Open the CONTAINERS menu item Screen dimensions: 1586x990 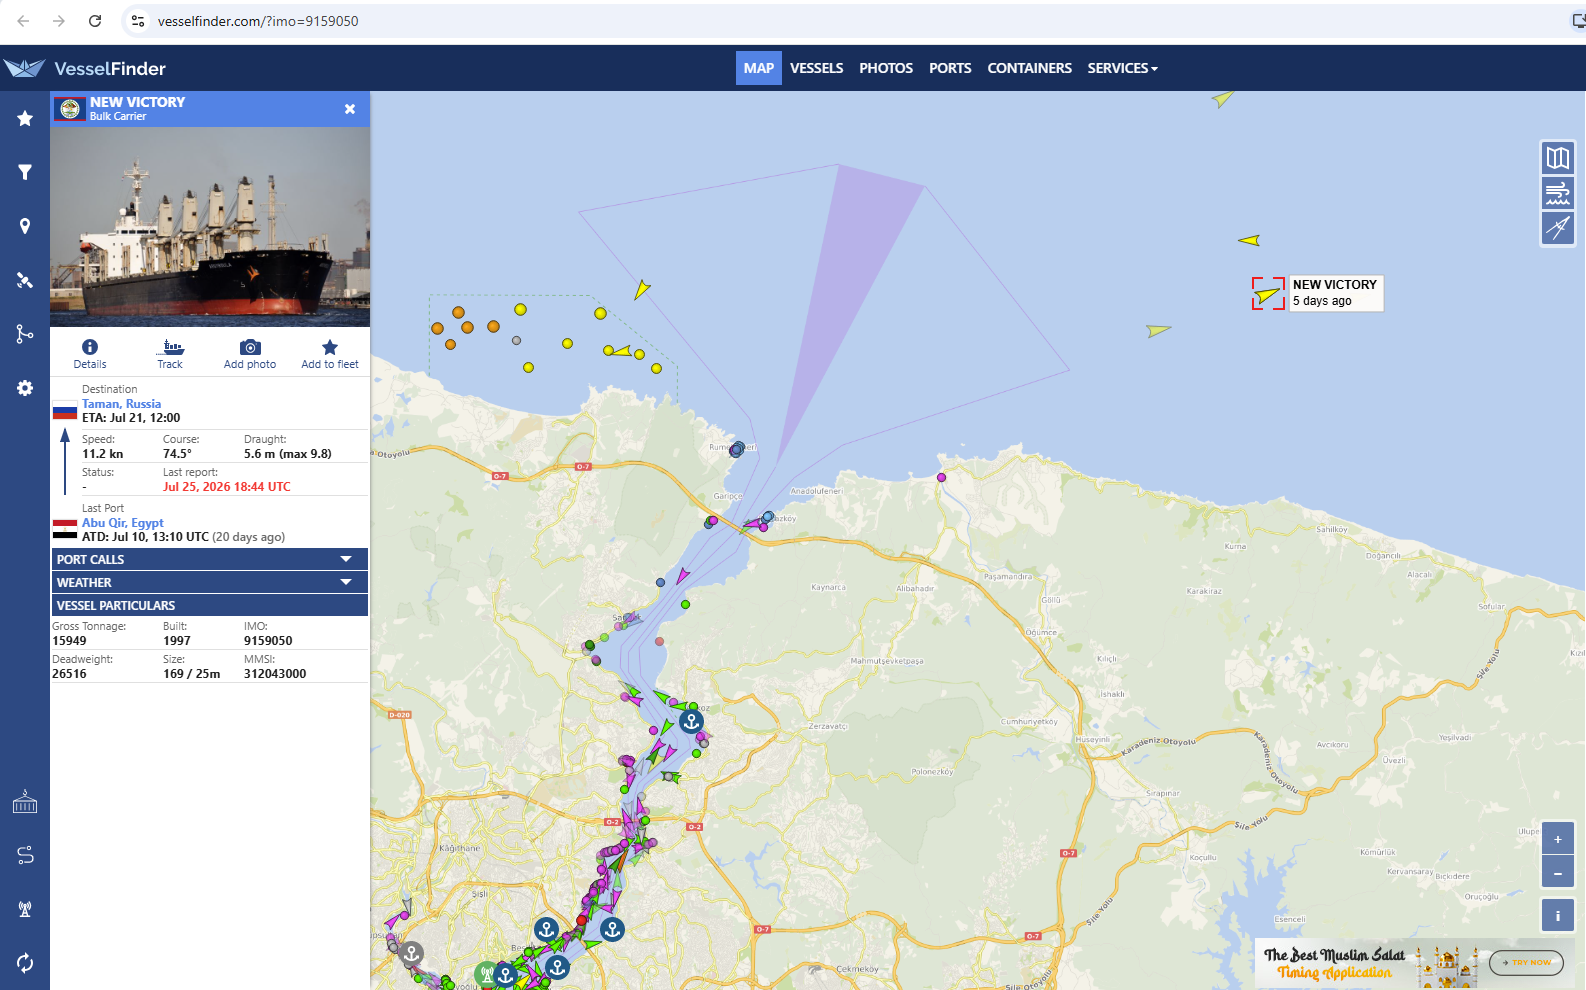tap(1029, 68)
